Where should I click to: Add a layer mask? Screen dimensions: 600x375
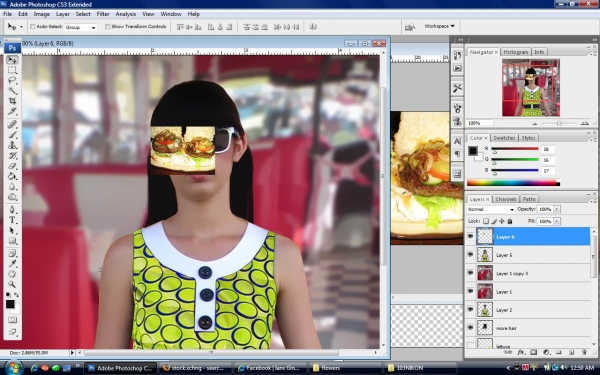[533, 352]
